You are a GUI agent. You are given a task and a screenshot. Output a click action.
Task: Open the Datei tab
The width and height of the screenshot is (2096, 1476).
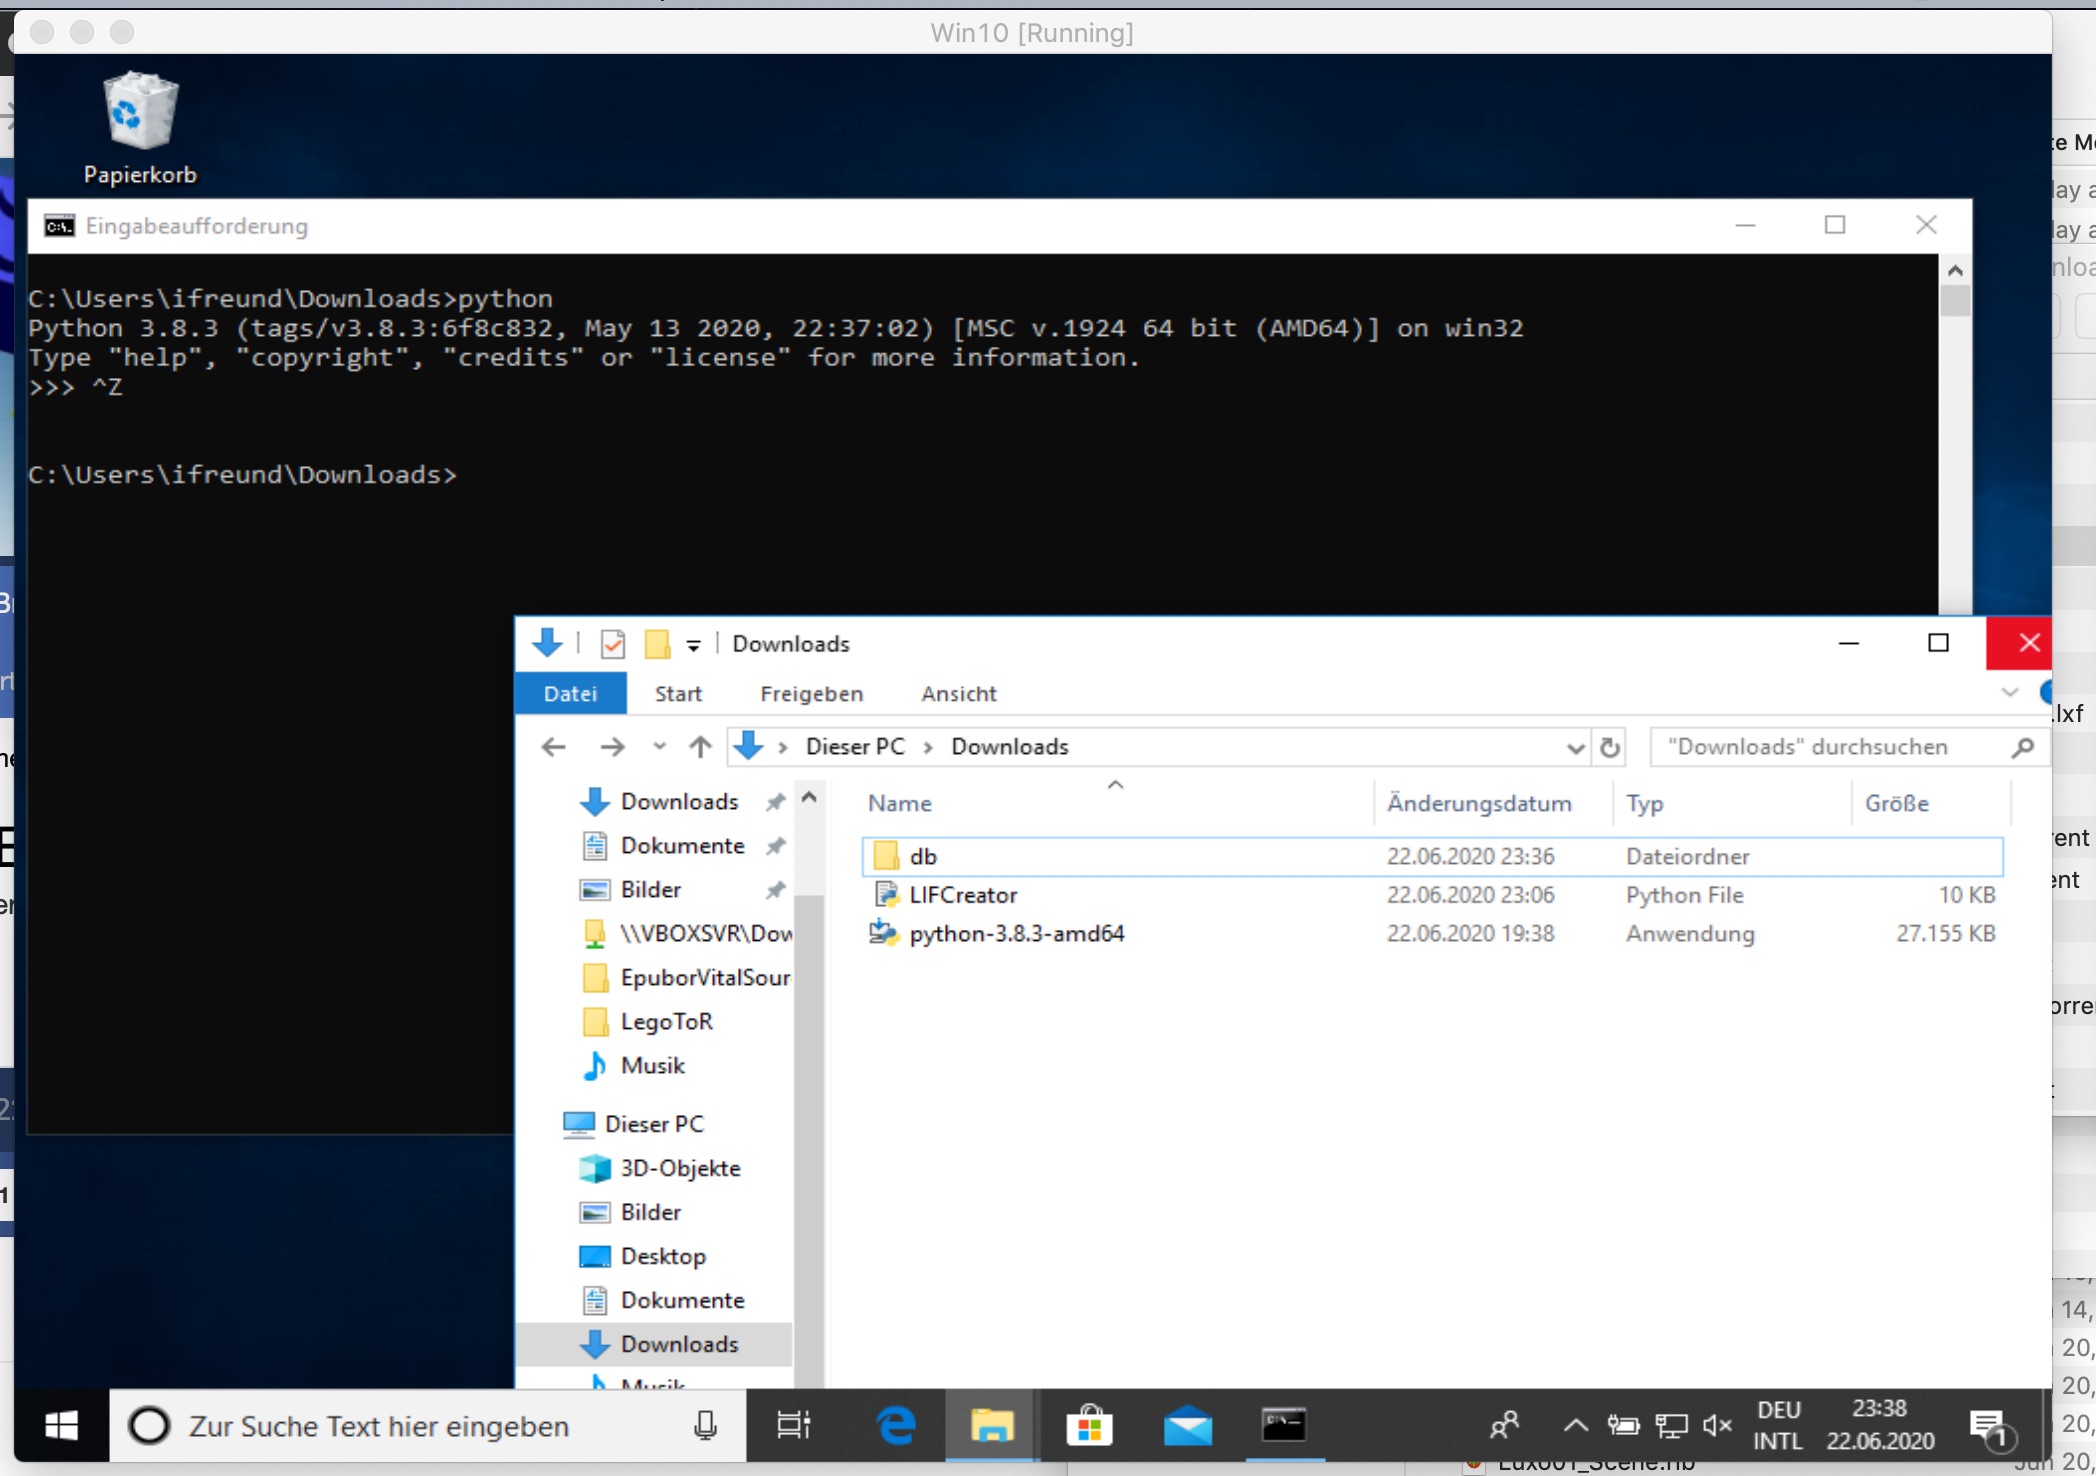click(x=570, y=694)
